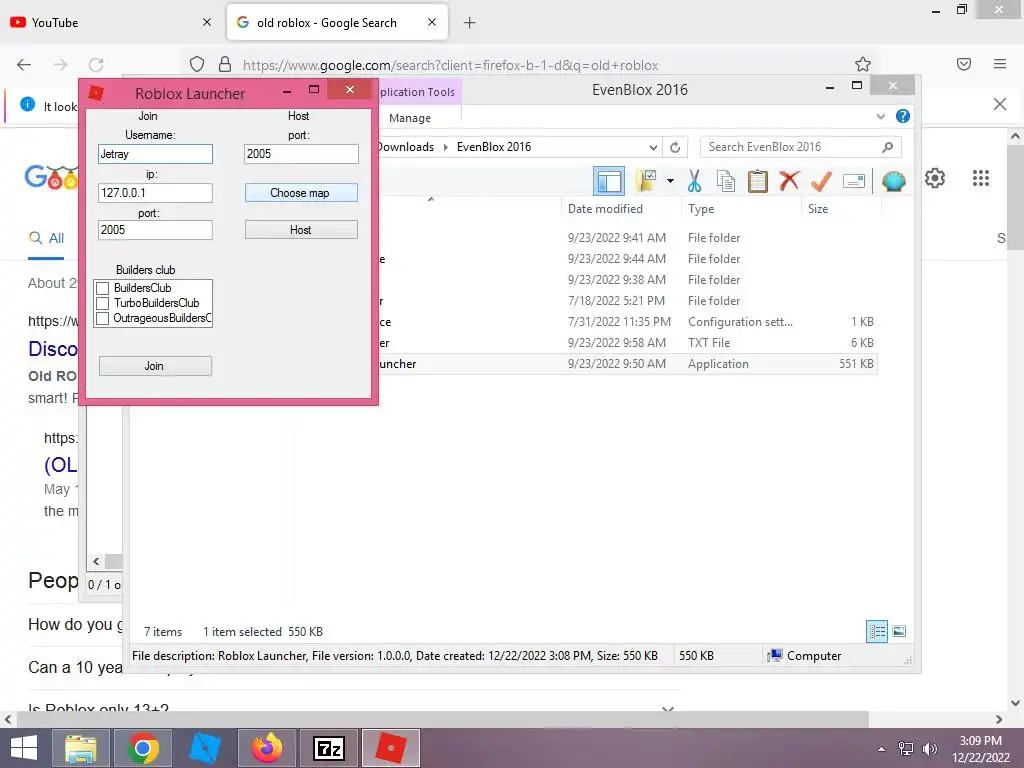Edit the ip field 127.0.0.1
The width and height of the screenshot is (1024, 768).
[x=155, y=193]
